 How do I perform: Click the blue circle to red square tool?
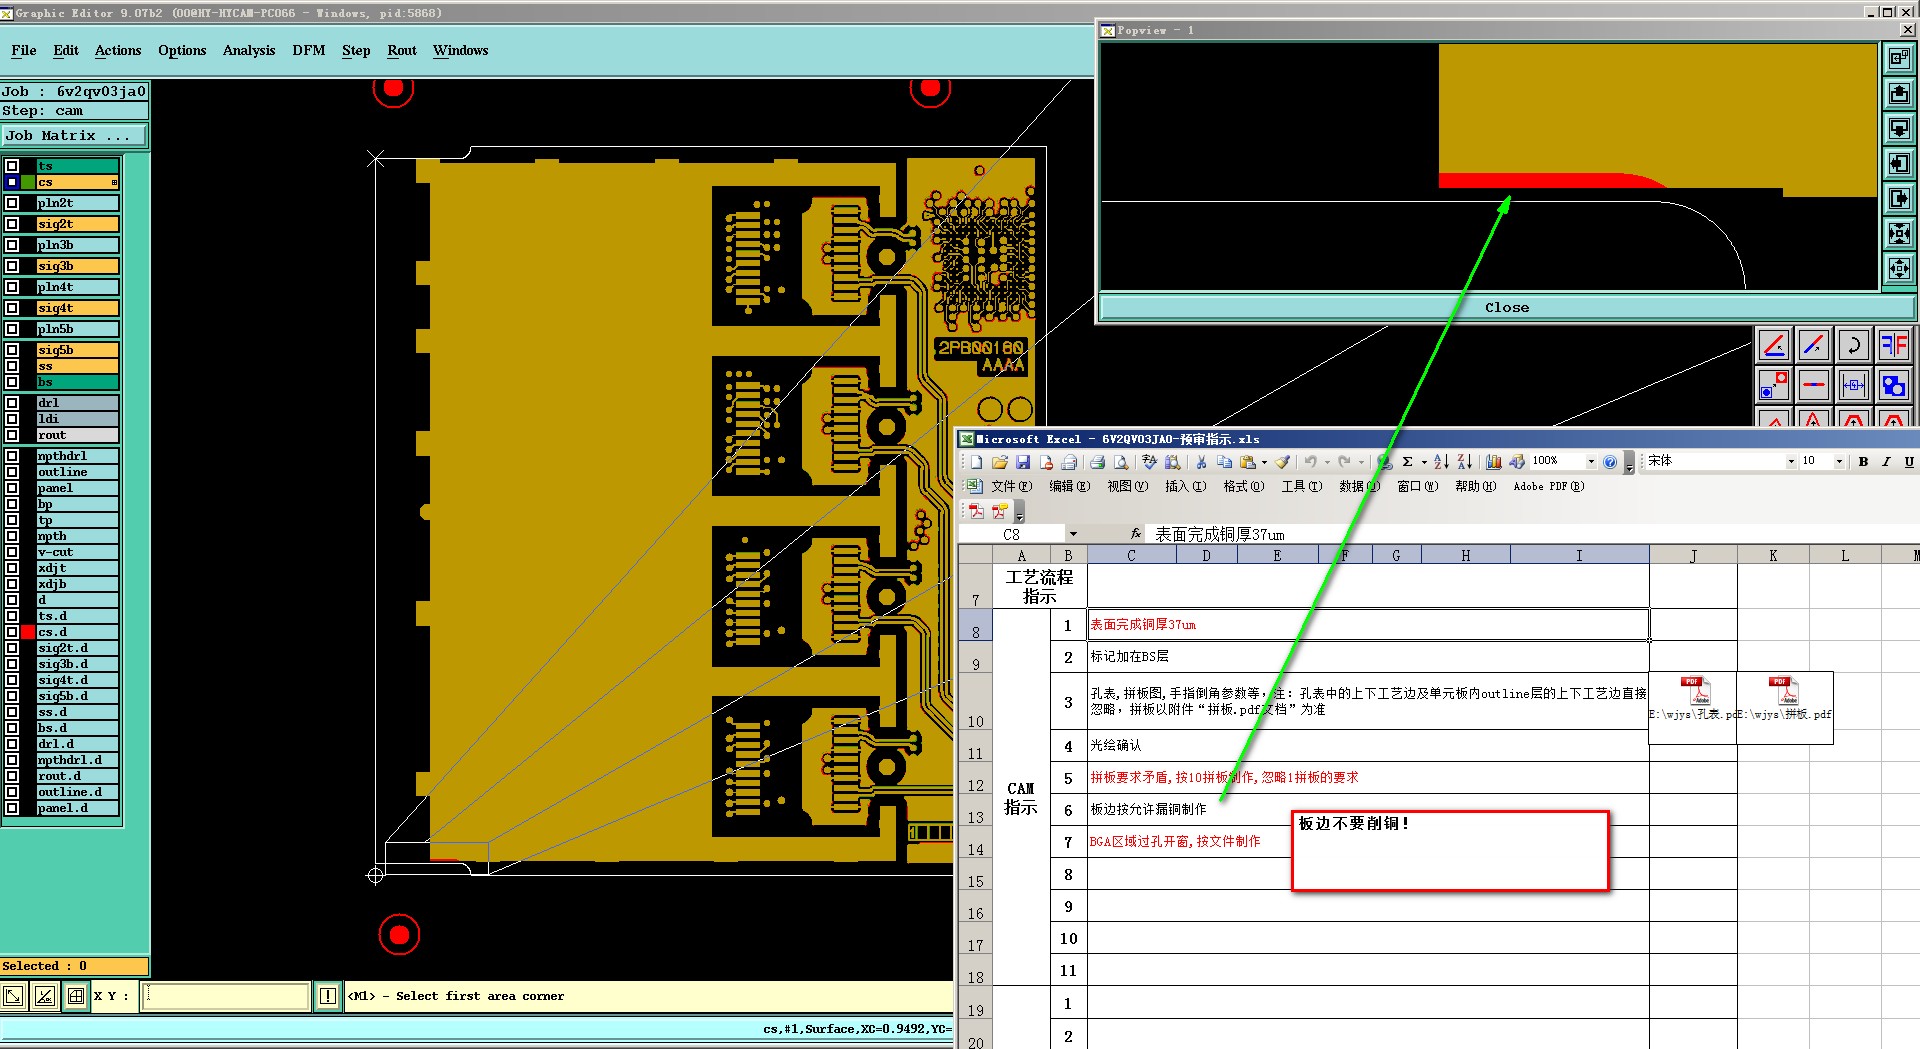[x=1774, y=385]
